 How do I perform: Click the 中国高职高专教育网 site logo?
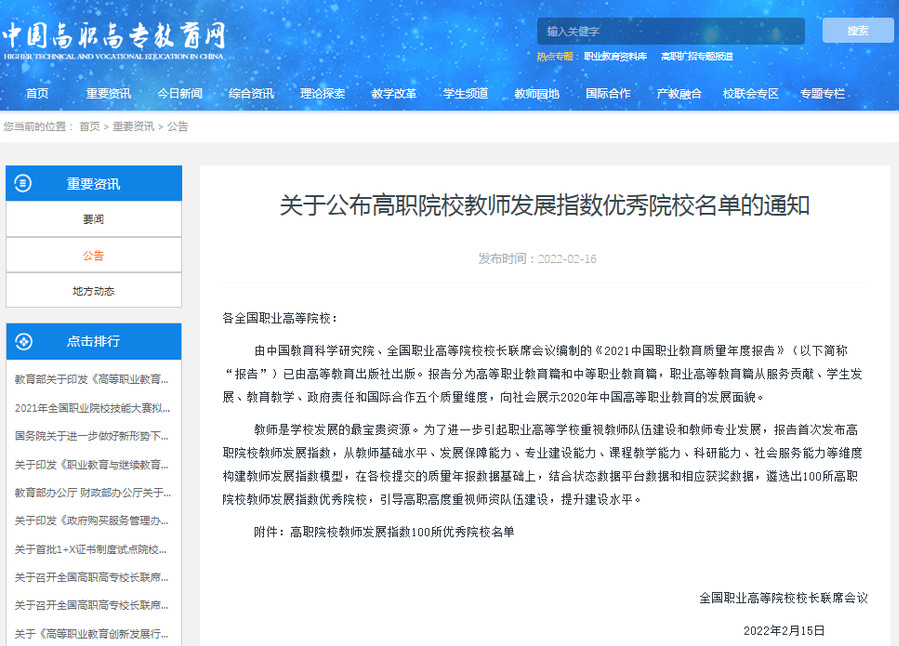click(x=114, y=38)
